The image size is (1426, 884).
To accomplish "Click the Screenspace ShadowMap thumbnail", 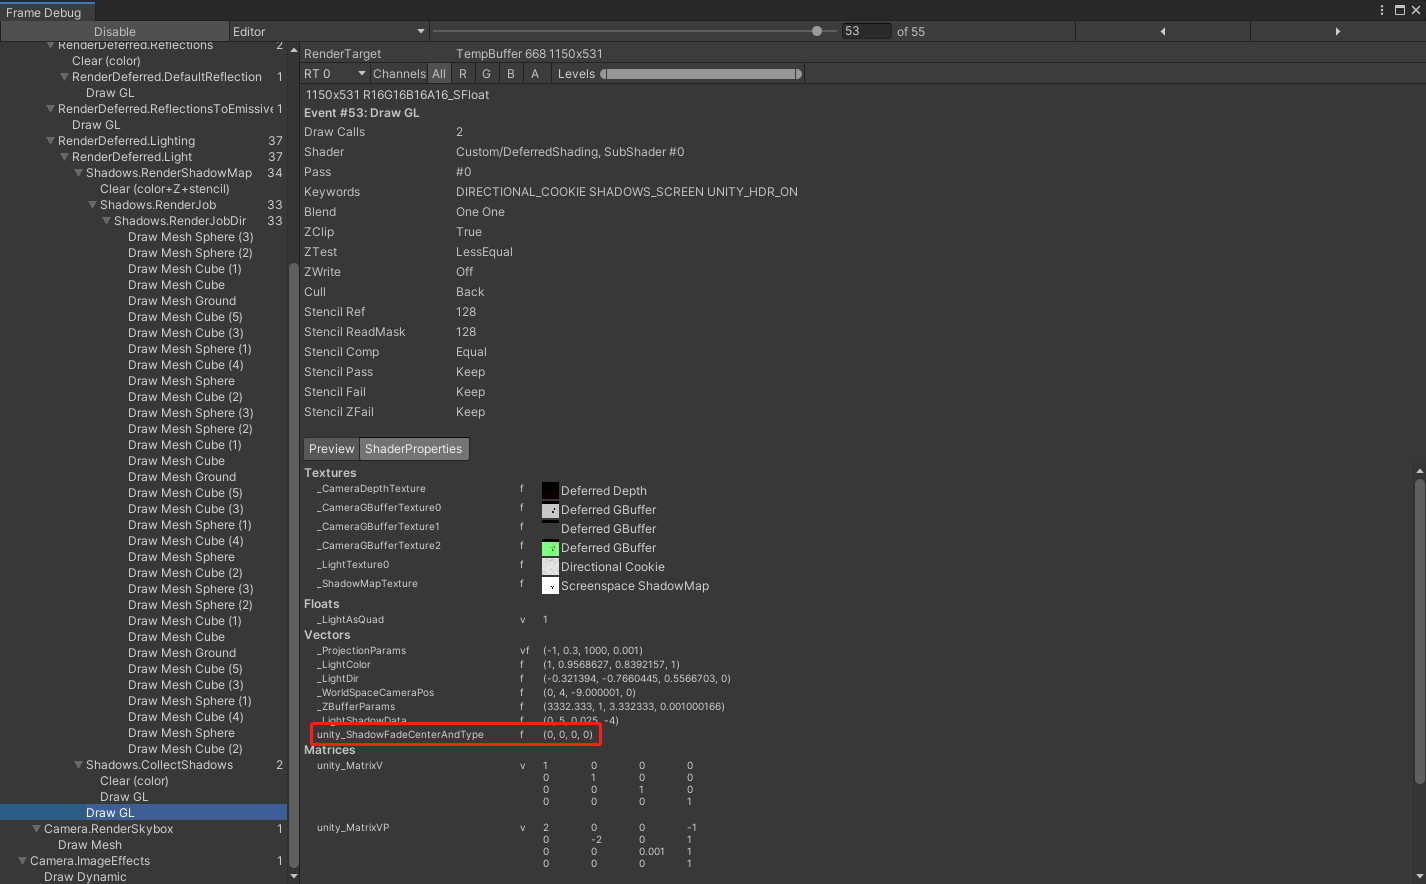I will (550, 586).
